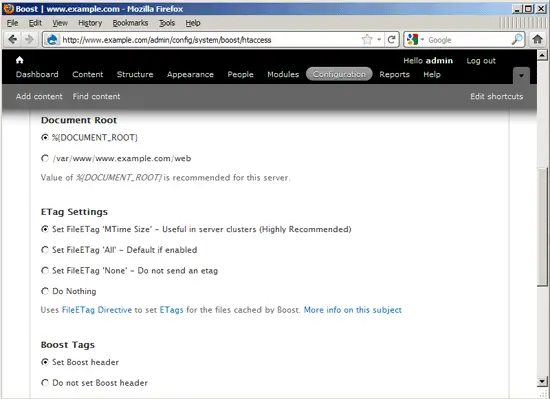This screenshot has height=399, width=550.
Task: Open the bookmark star dropdown arrow
Action: [379, 40]
